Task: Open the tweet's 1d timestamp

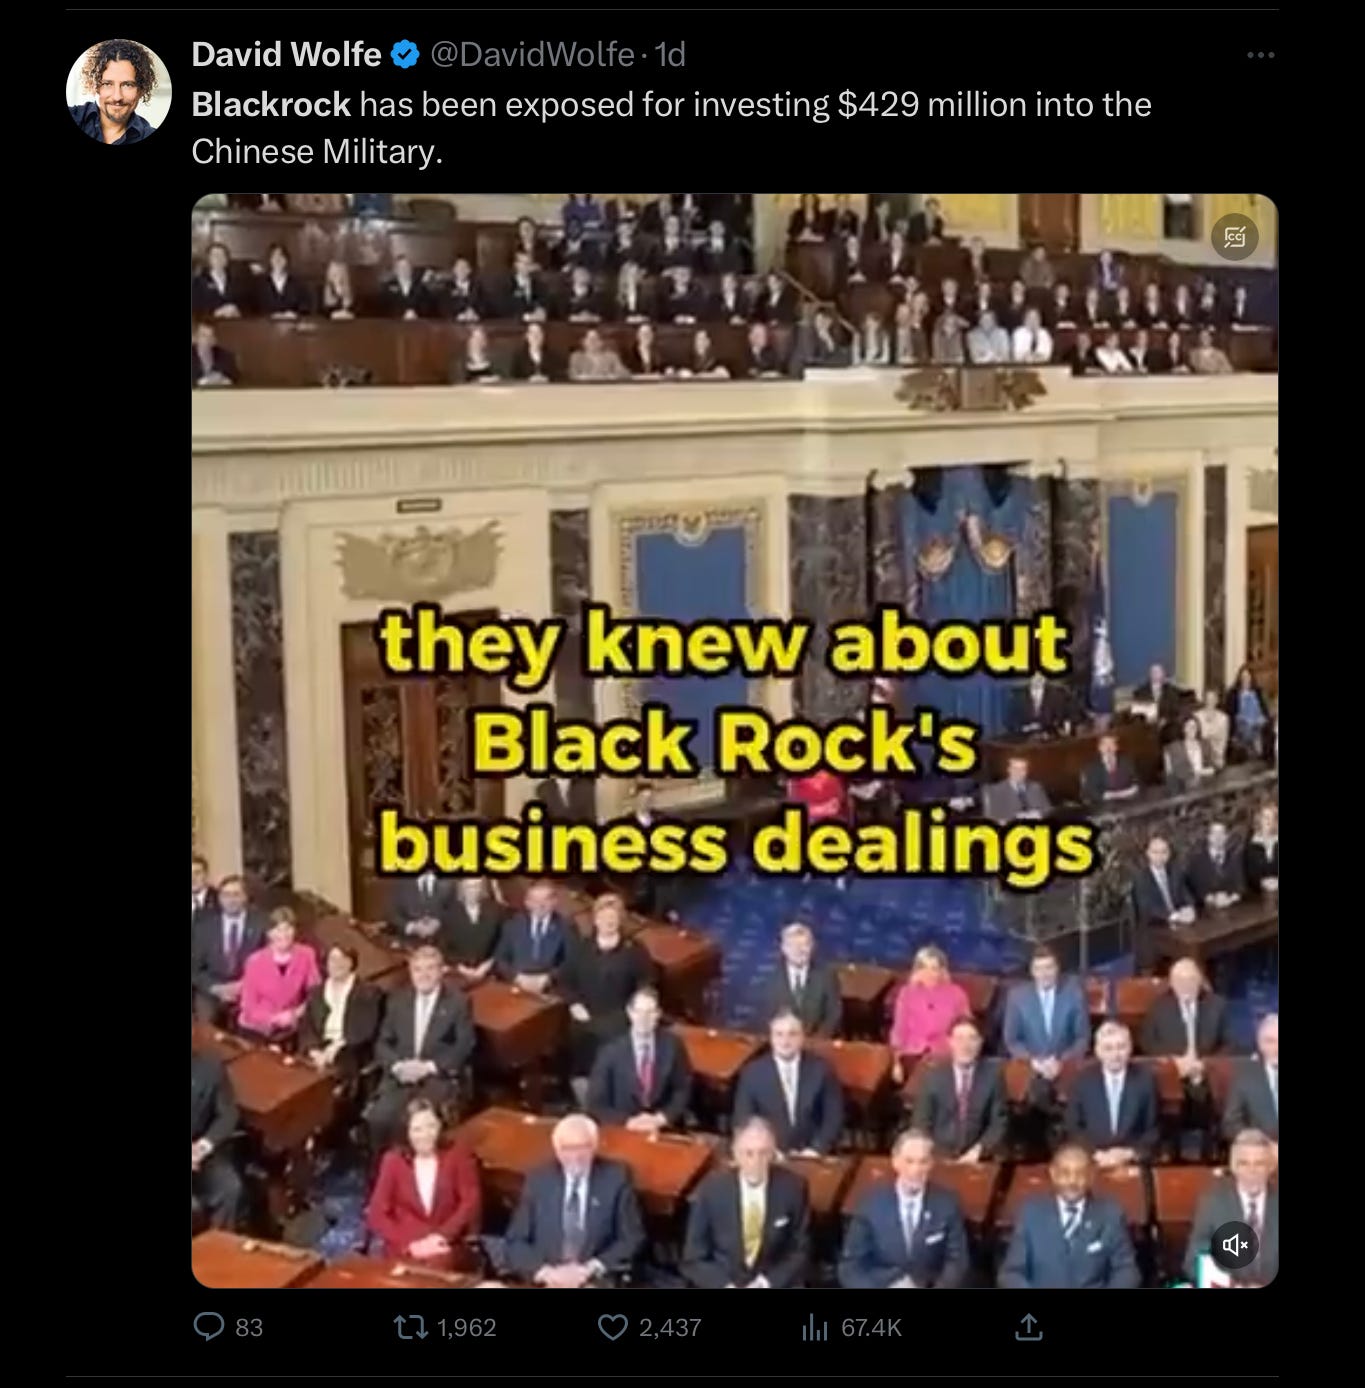Action: coord(670,54)
